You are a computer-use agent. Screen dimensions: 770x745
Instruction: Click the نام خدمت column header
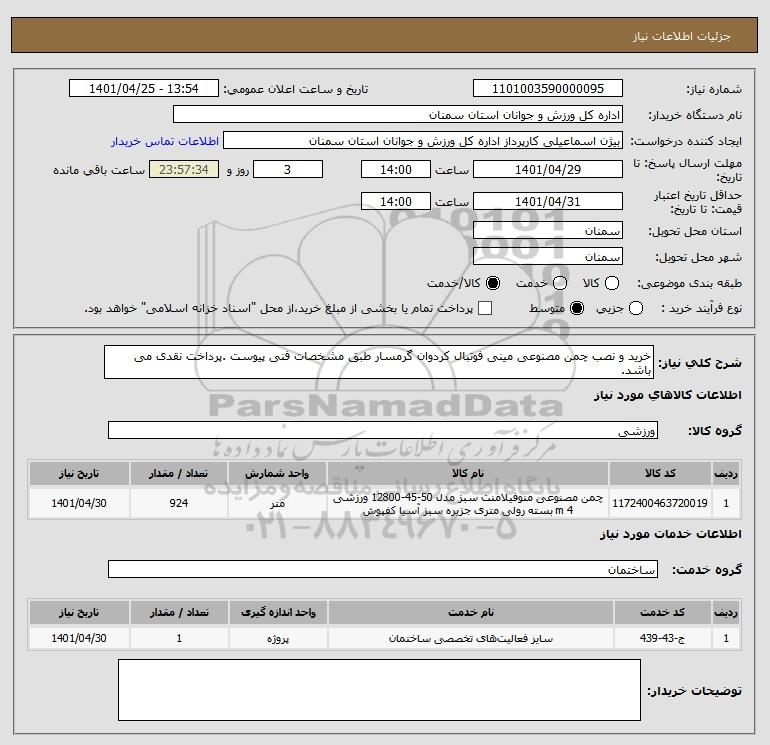click(x=470, y=612)
